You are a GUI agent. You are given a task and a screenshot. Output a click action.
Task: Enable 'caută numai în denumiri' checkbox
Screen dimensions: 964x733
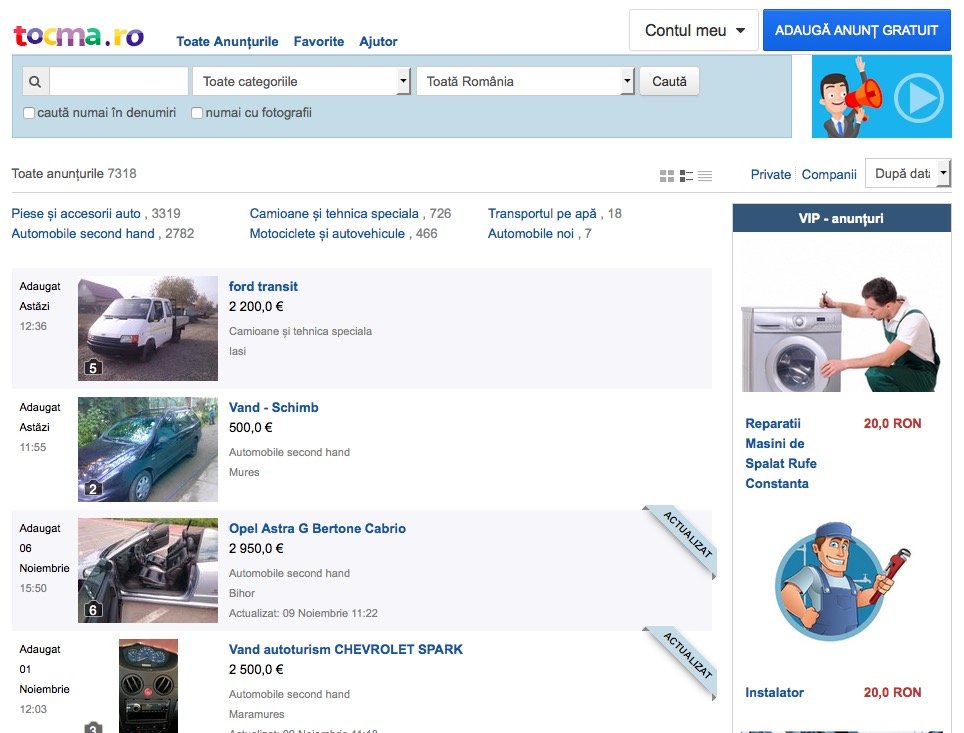click(29, 113)
